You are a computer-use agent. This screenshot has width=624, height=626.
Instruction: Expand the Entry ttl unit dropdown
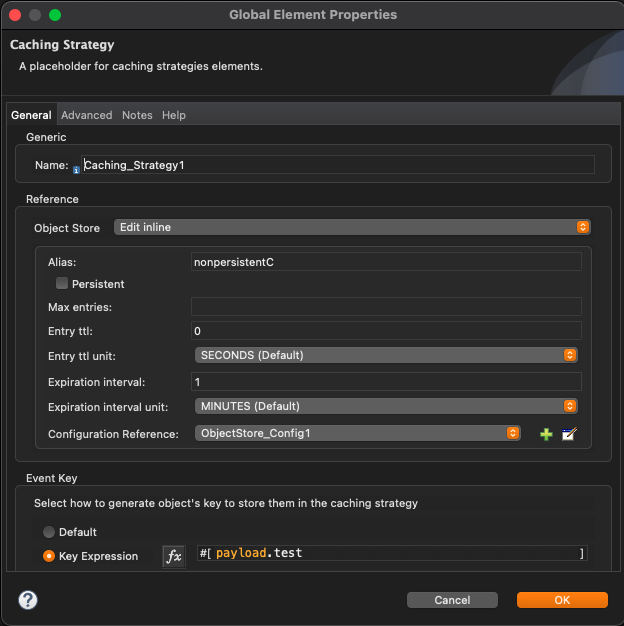[x=386, y=355]
